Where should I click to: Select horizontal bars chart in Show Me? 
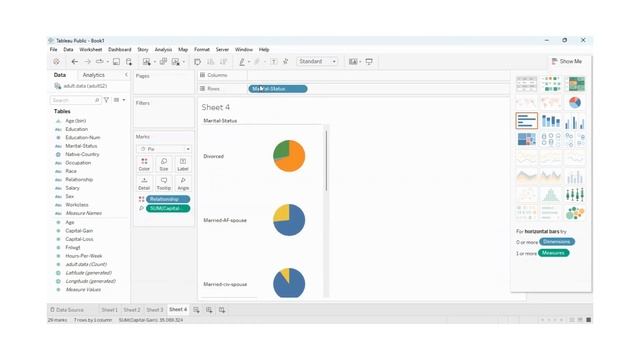(527, 121)
